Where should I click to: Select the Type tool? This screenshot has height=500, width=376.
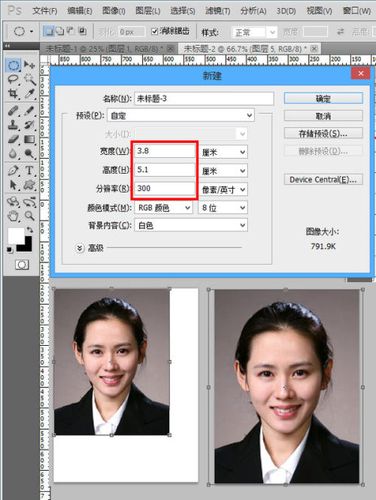(x=30, y=170)
